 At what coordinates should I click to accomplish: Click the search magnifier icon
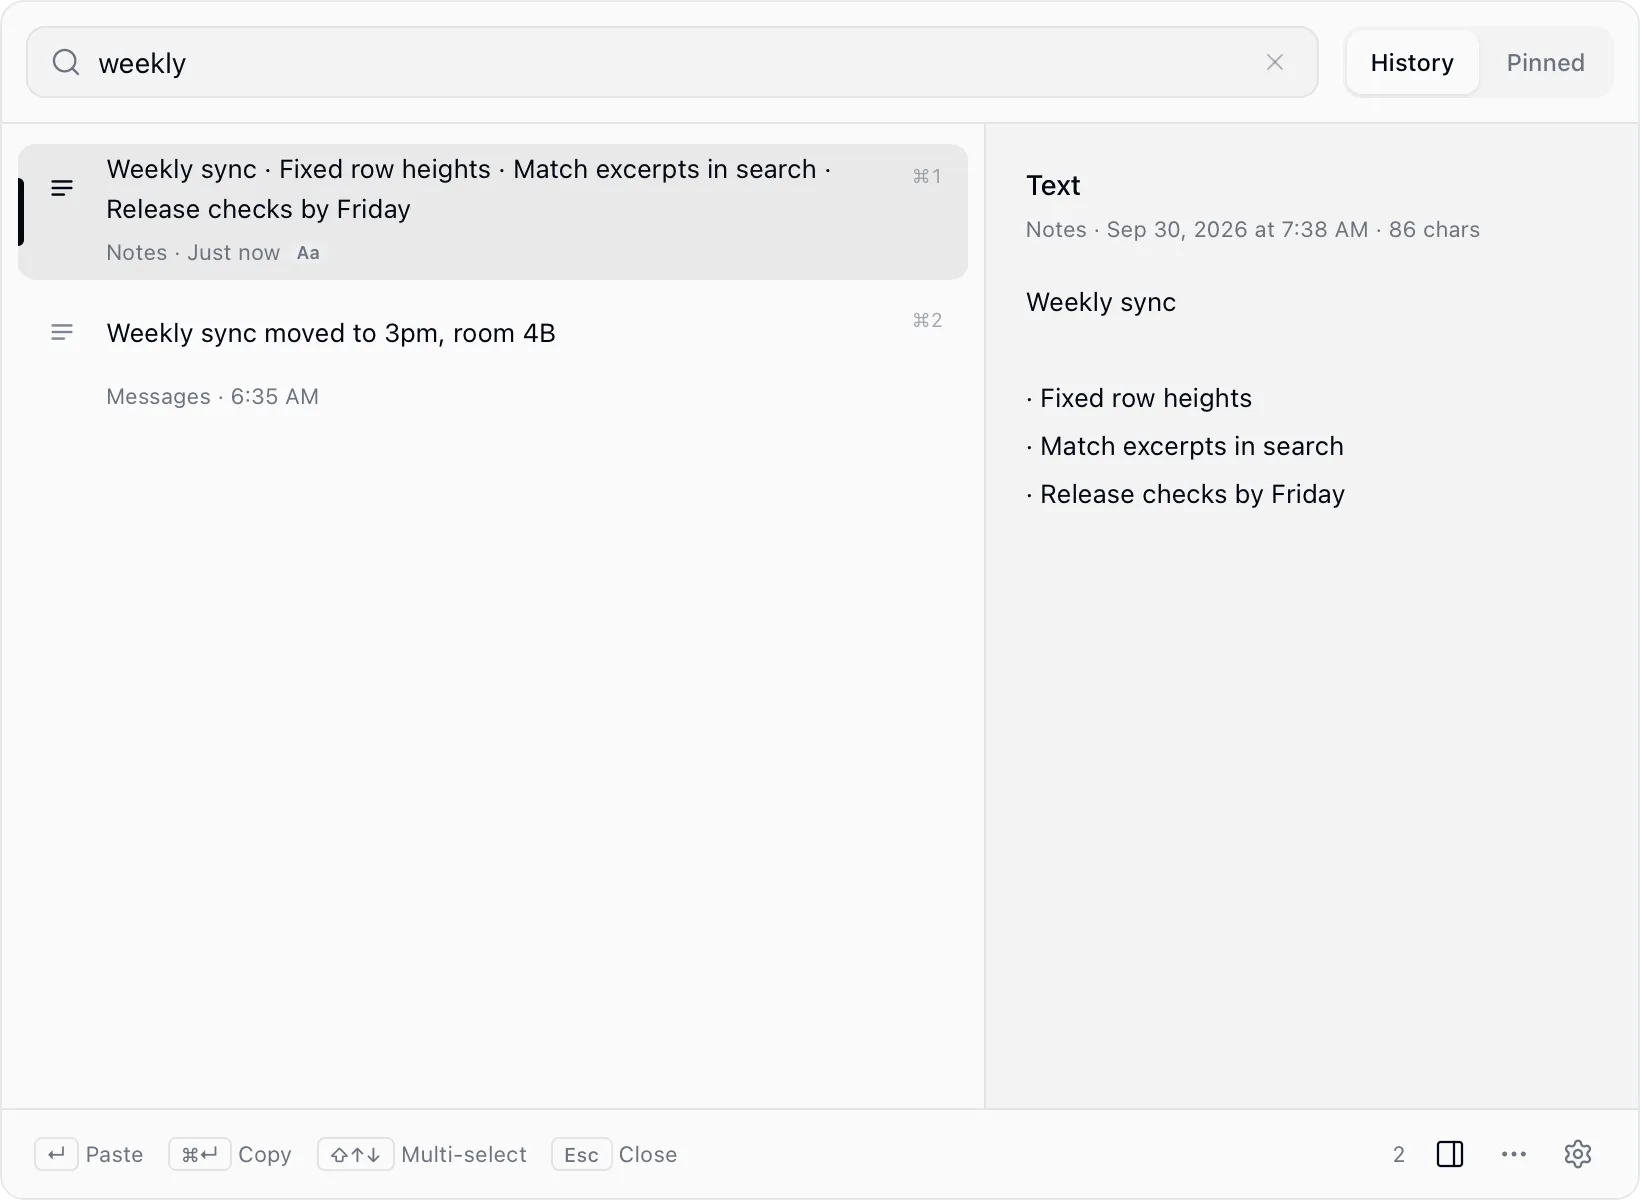pos(66,63)
